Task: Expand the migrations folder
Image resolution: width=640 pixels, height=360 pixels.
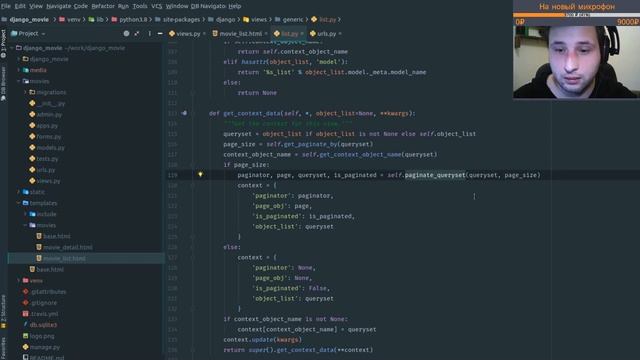Action: pos(25,92)
